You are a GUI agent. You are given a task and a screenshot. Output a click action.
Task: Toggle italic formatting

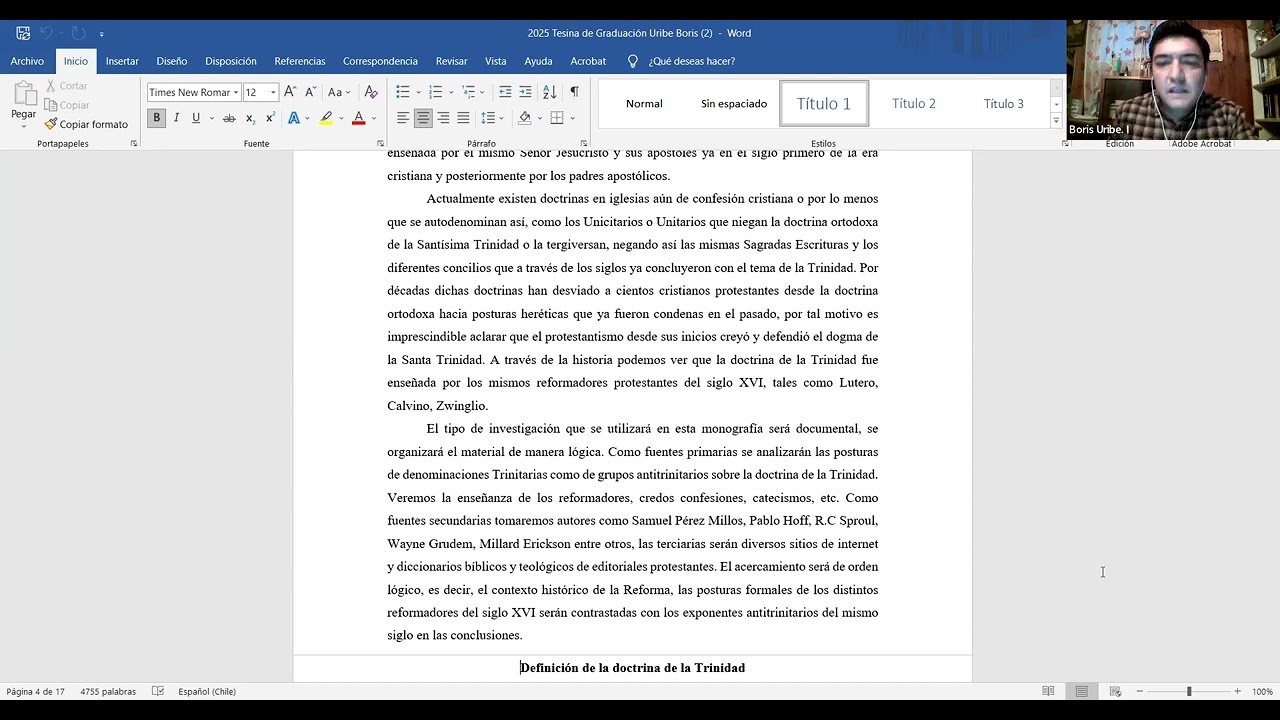(176, 118)
